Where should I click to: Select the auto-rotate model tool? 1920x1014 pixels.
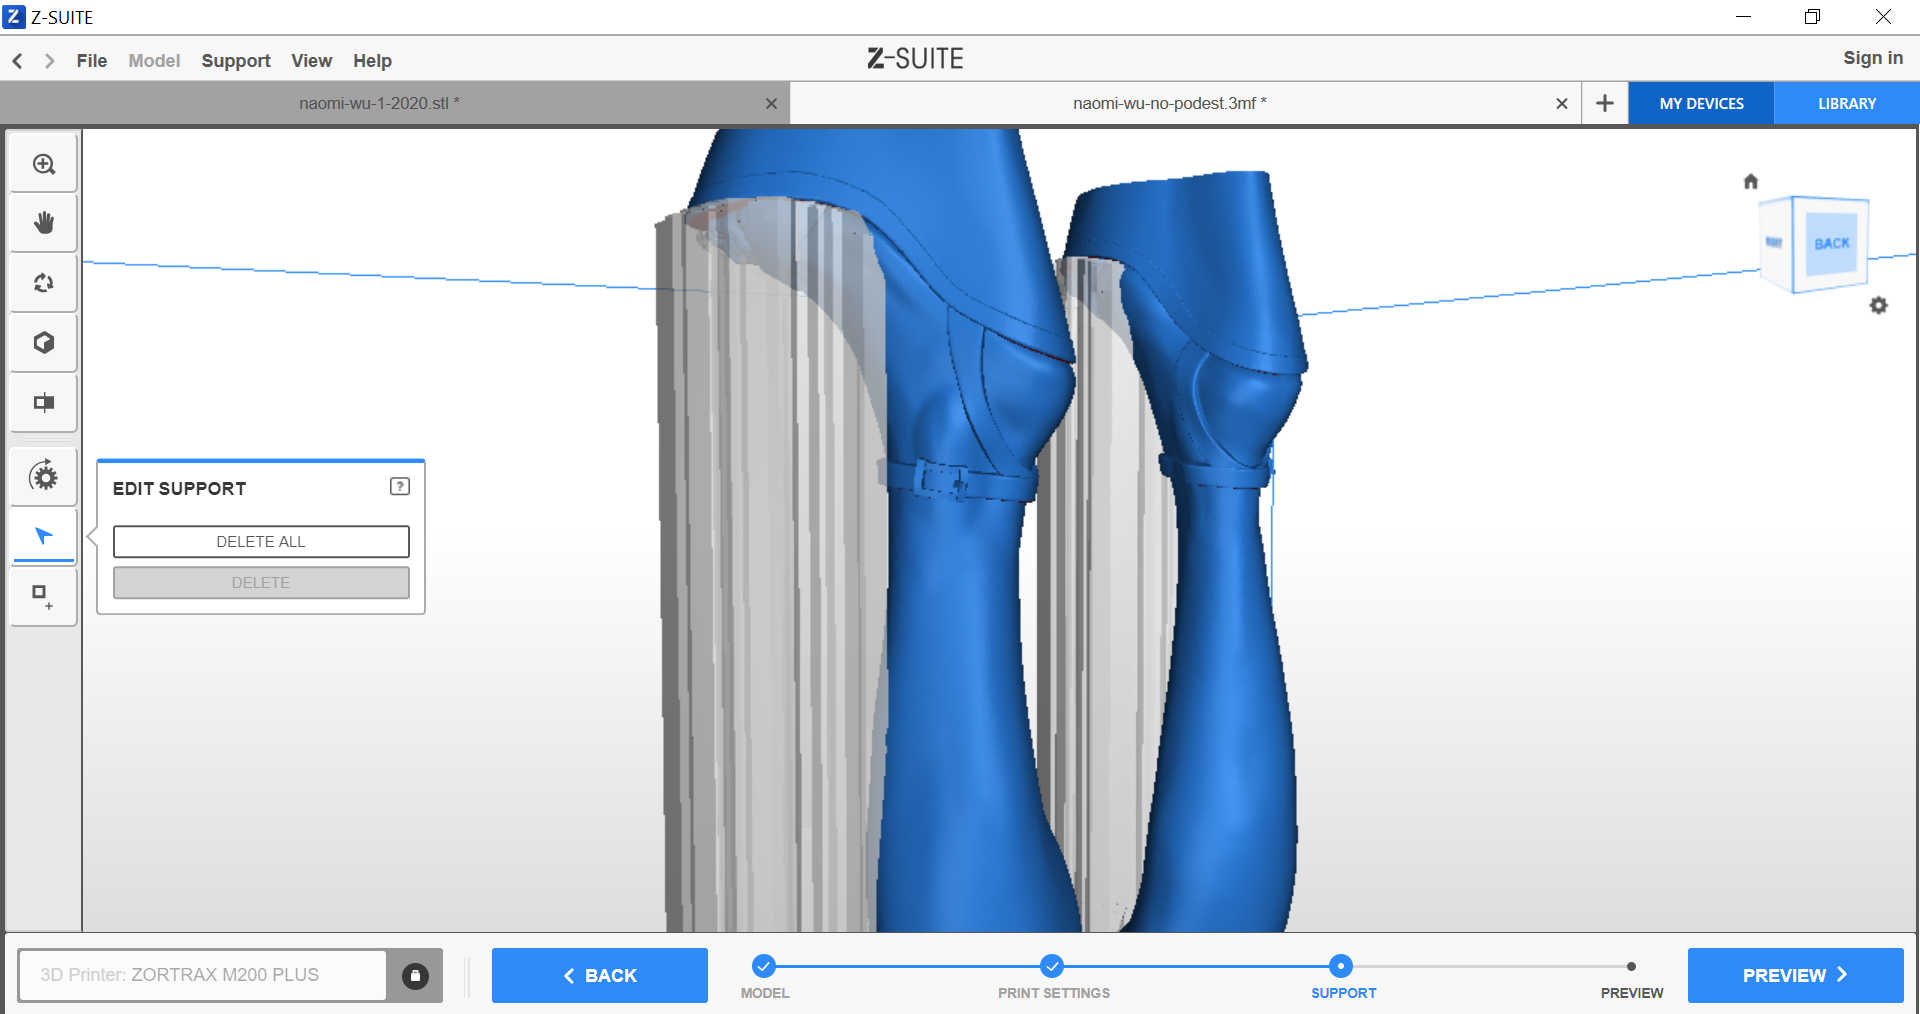43,477
